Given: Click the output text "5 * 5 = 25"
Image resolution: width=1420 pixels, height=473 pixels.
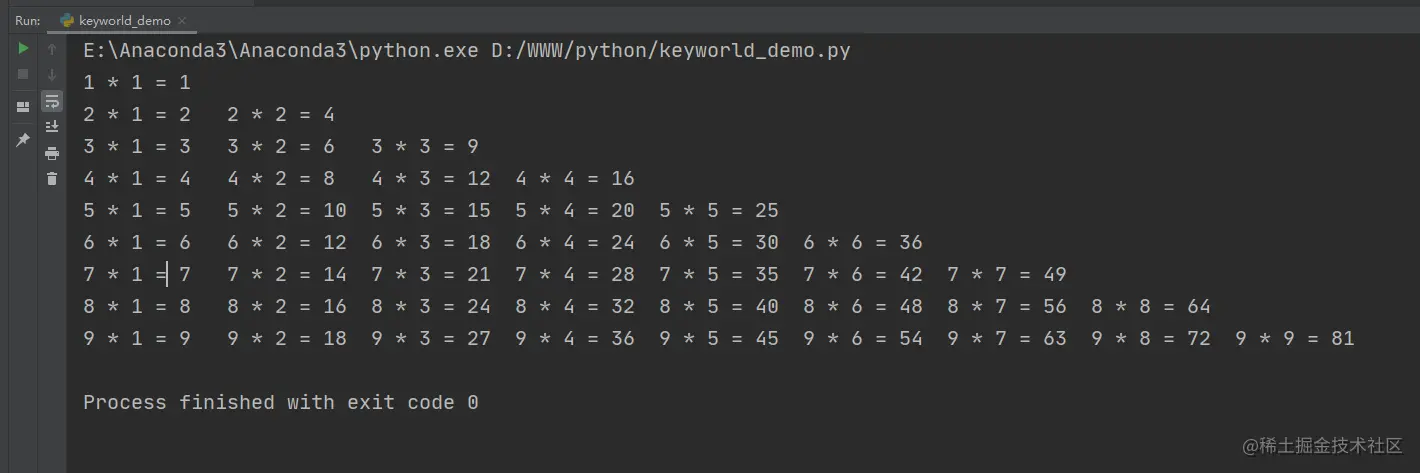Looking at the screenshot, I should pyautogui.click(x=719, y=211).
